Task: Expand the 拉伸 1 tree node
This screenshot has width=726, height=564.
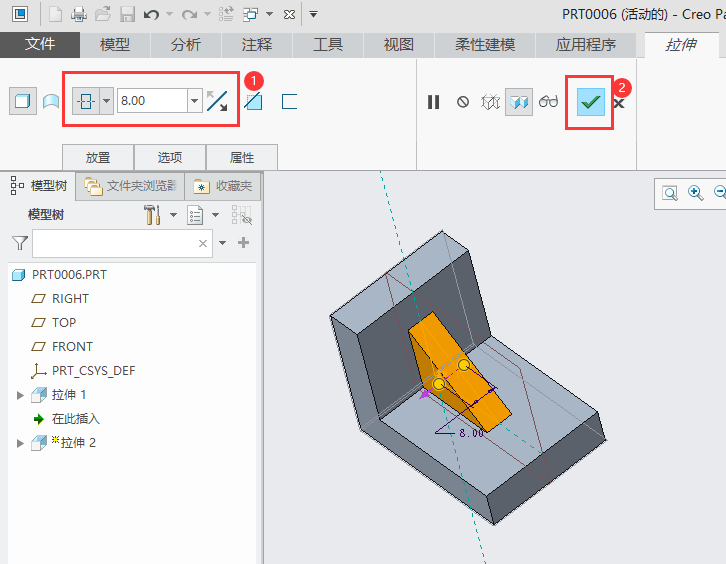Action: click(x=20, y=395)
